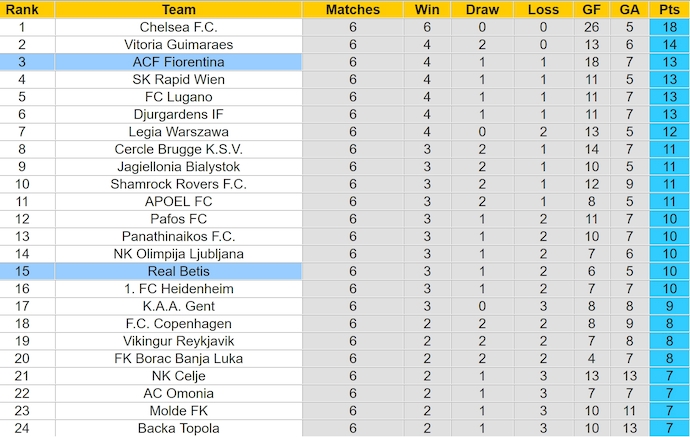The image size is (690, 437).
Task: Click the GF column header
Action: [x=591, y=9]
